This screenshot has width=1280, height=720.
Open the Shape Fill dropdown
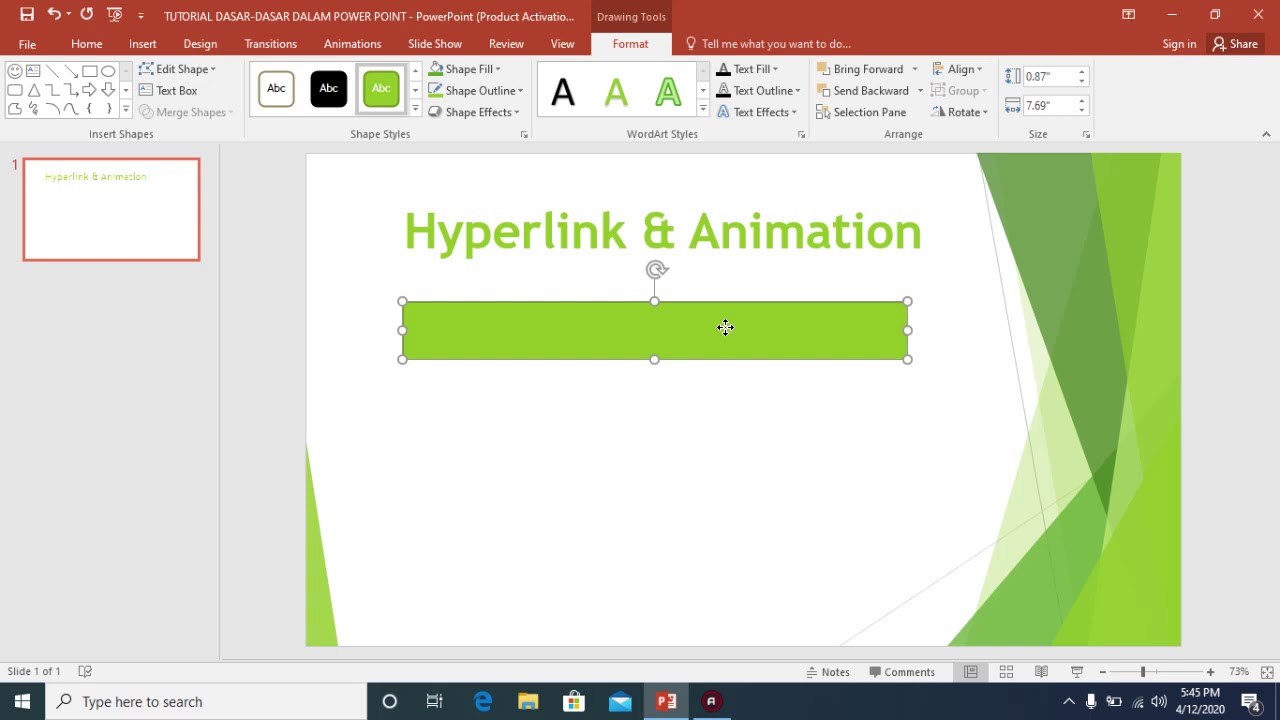[465, 69]
